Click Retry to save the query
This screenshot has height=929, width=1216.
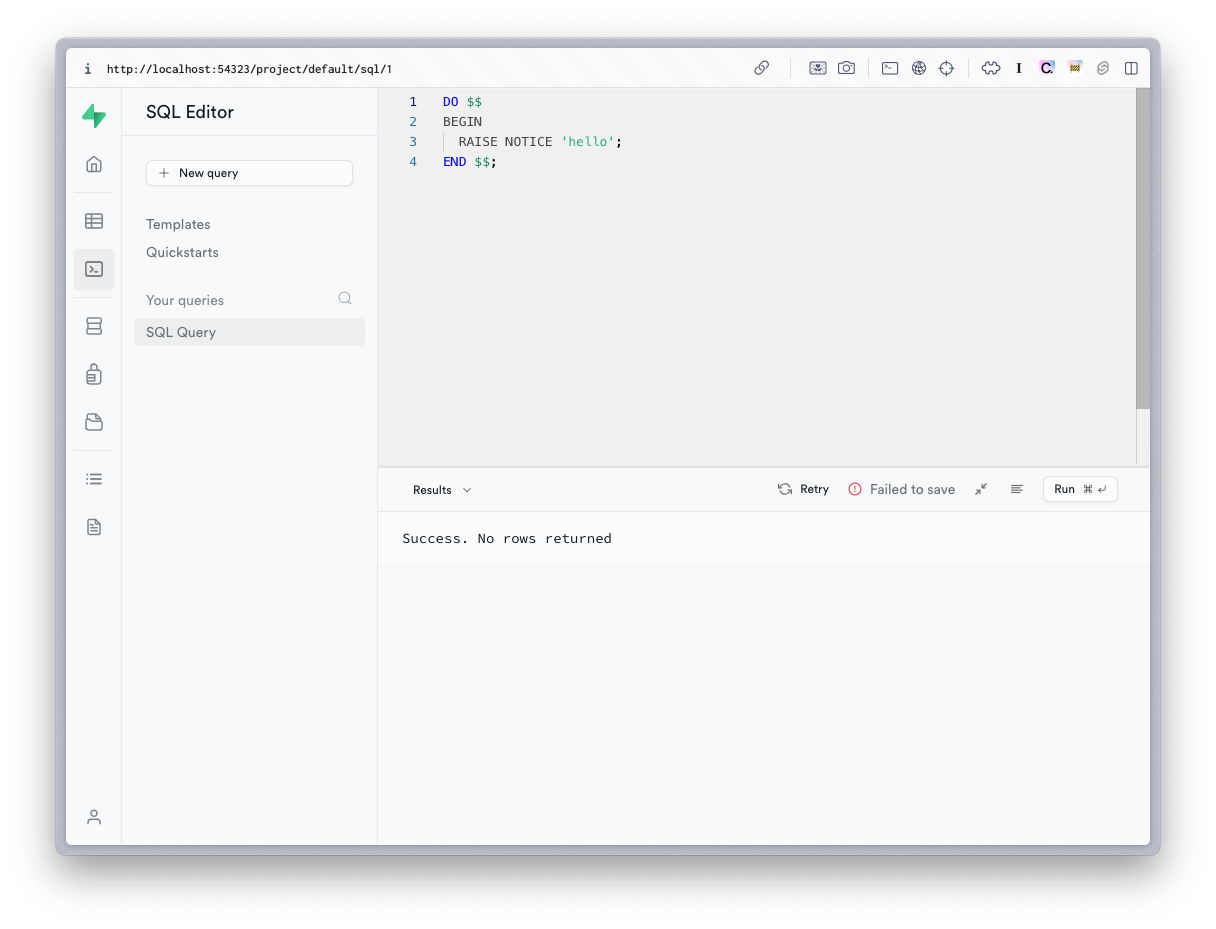[x=804, y=489]
